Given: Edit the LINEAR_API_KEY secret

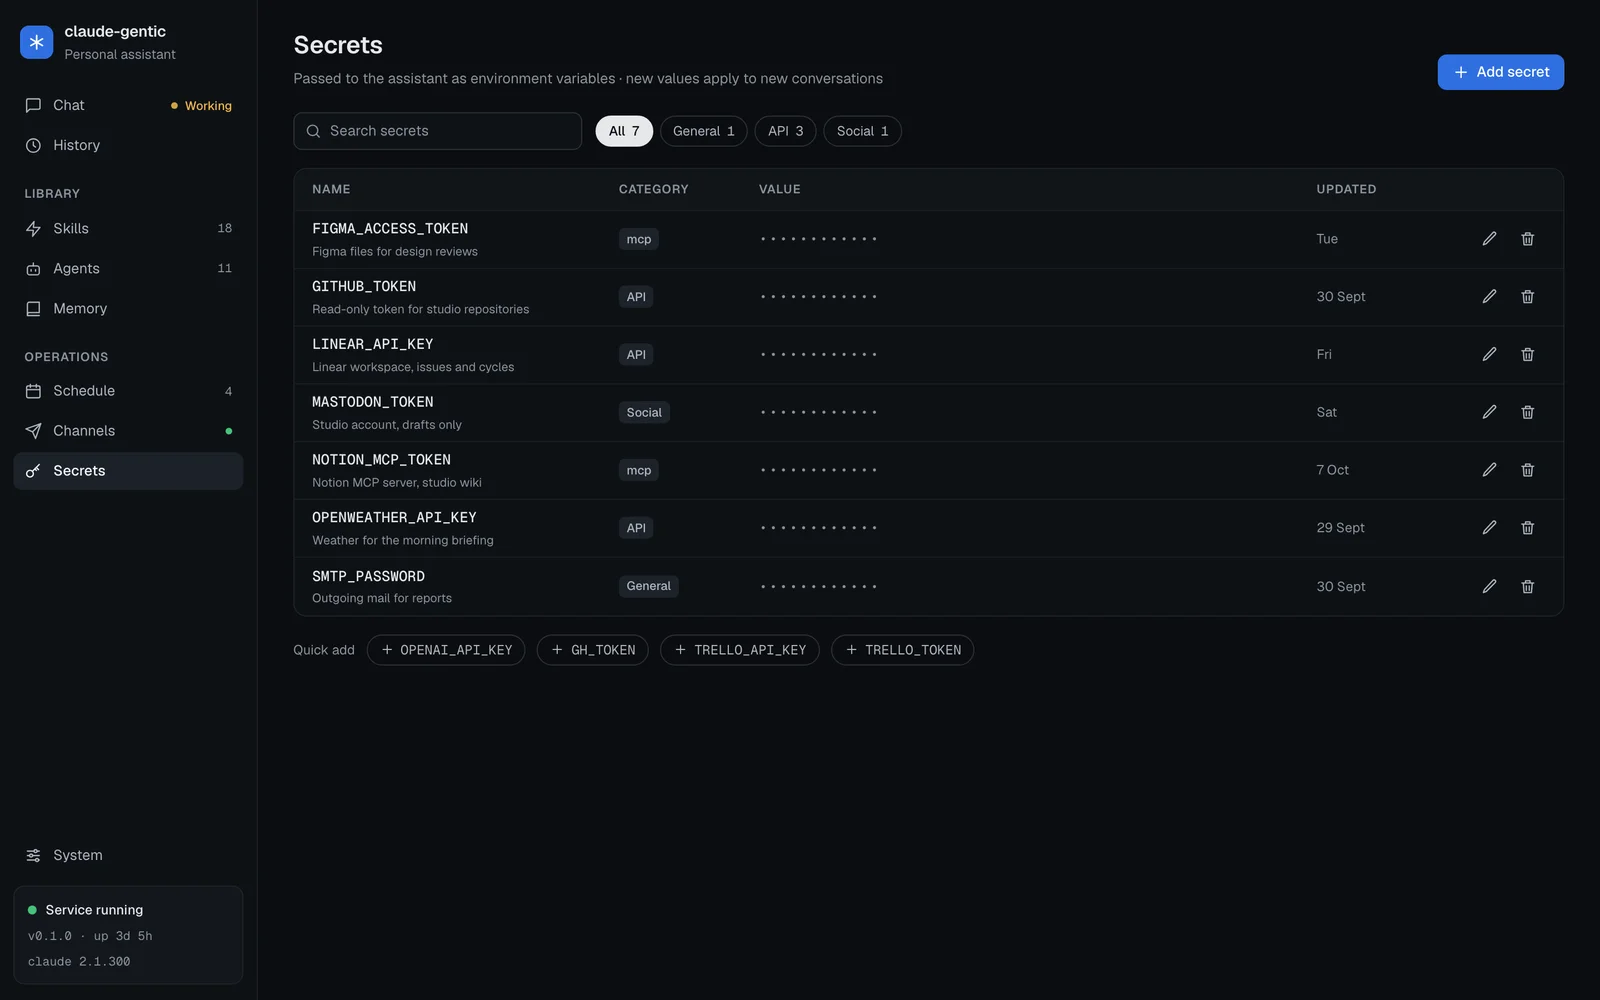Looking at the screenshot, I should [x=1489, y=355].
